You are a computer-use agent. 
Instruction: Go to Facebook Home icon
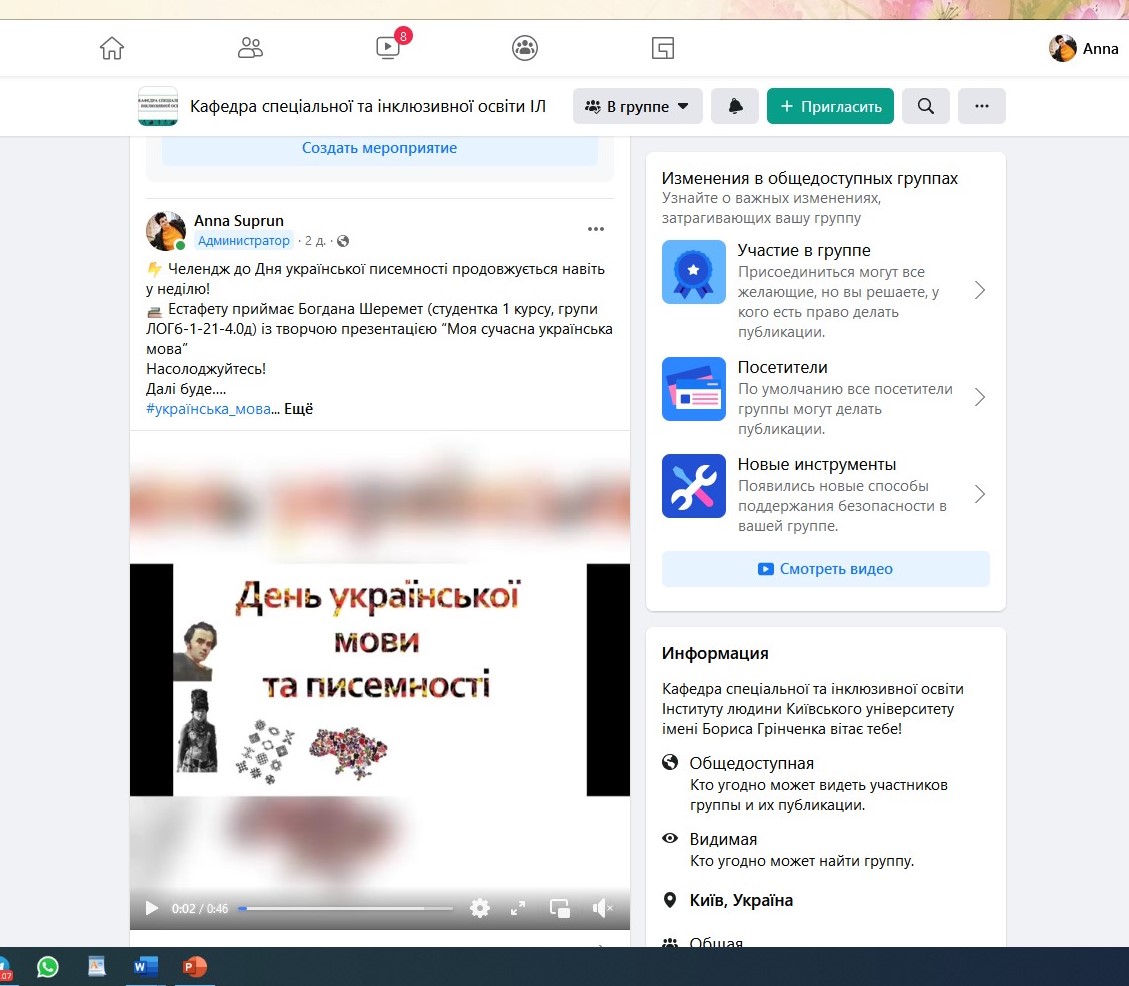(112, 48)
